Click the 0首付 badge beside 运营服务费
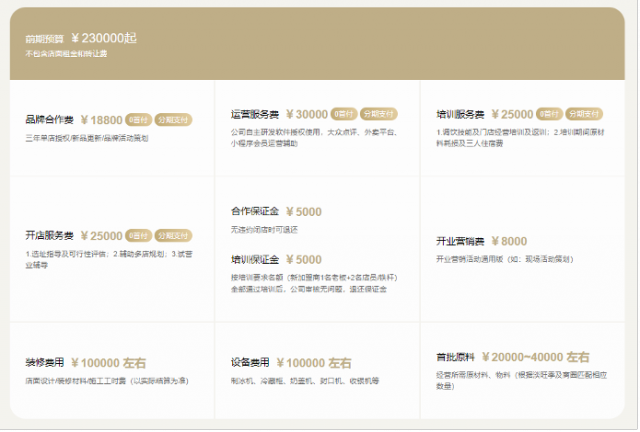The image size is (640, 432). pos(343,114)
